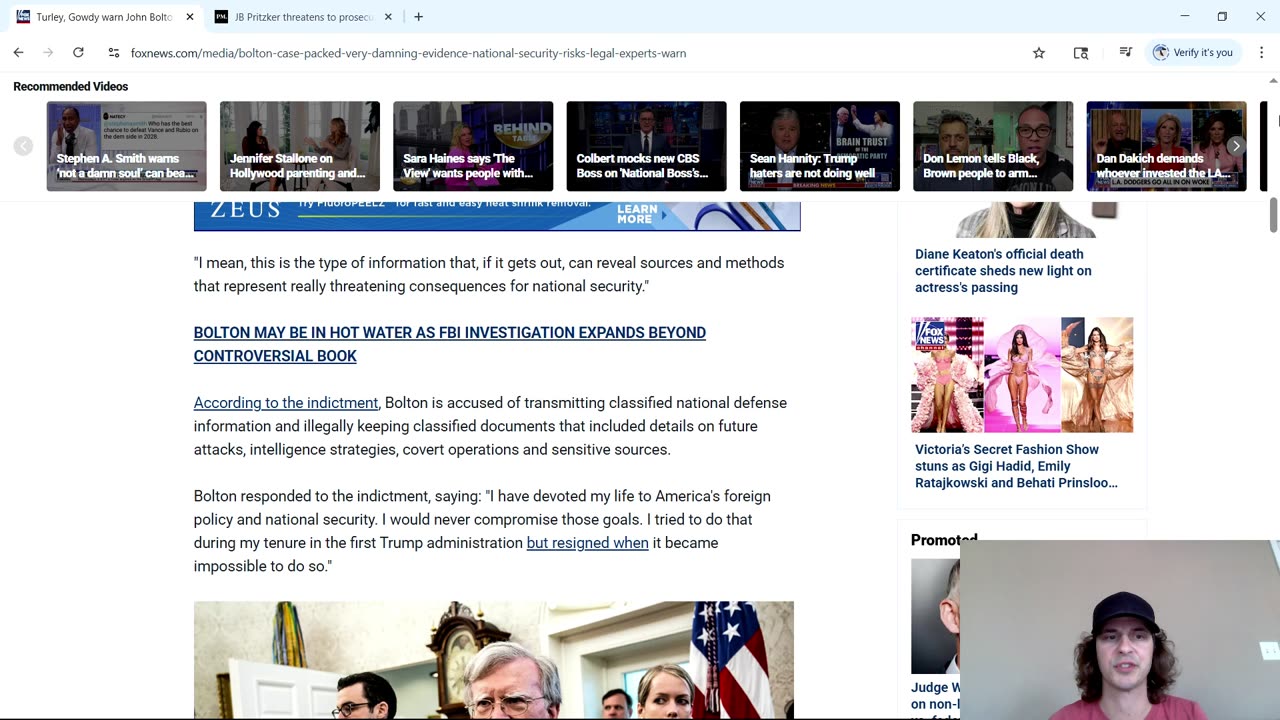
Task: Open BOLTON MAY BE IN HOT WATER link
Action: point(450,344)
